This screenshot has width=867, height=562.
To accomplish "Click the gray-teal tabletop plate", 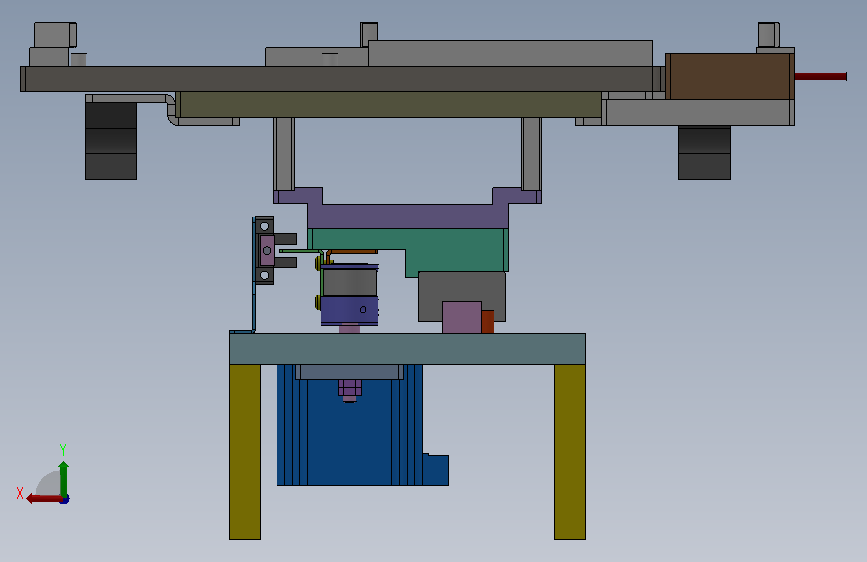I will 408,348.
